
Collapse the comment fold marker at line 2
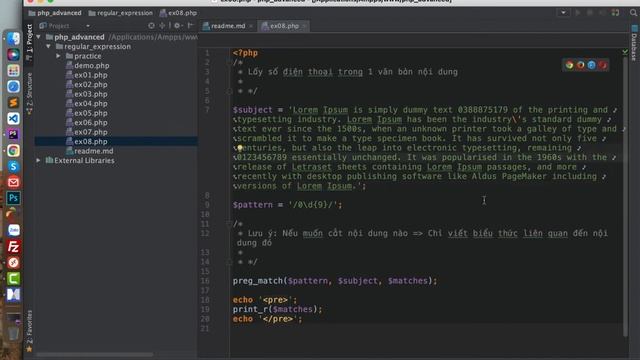point(229,62)
